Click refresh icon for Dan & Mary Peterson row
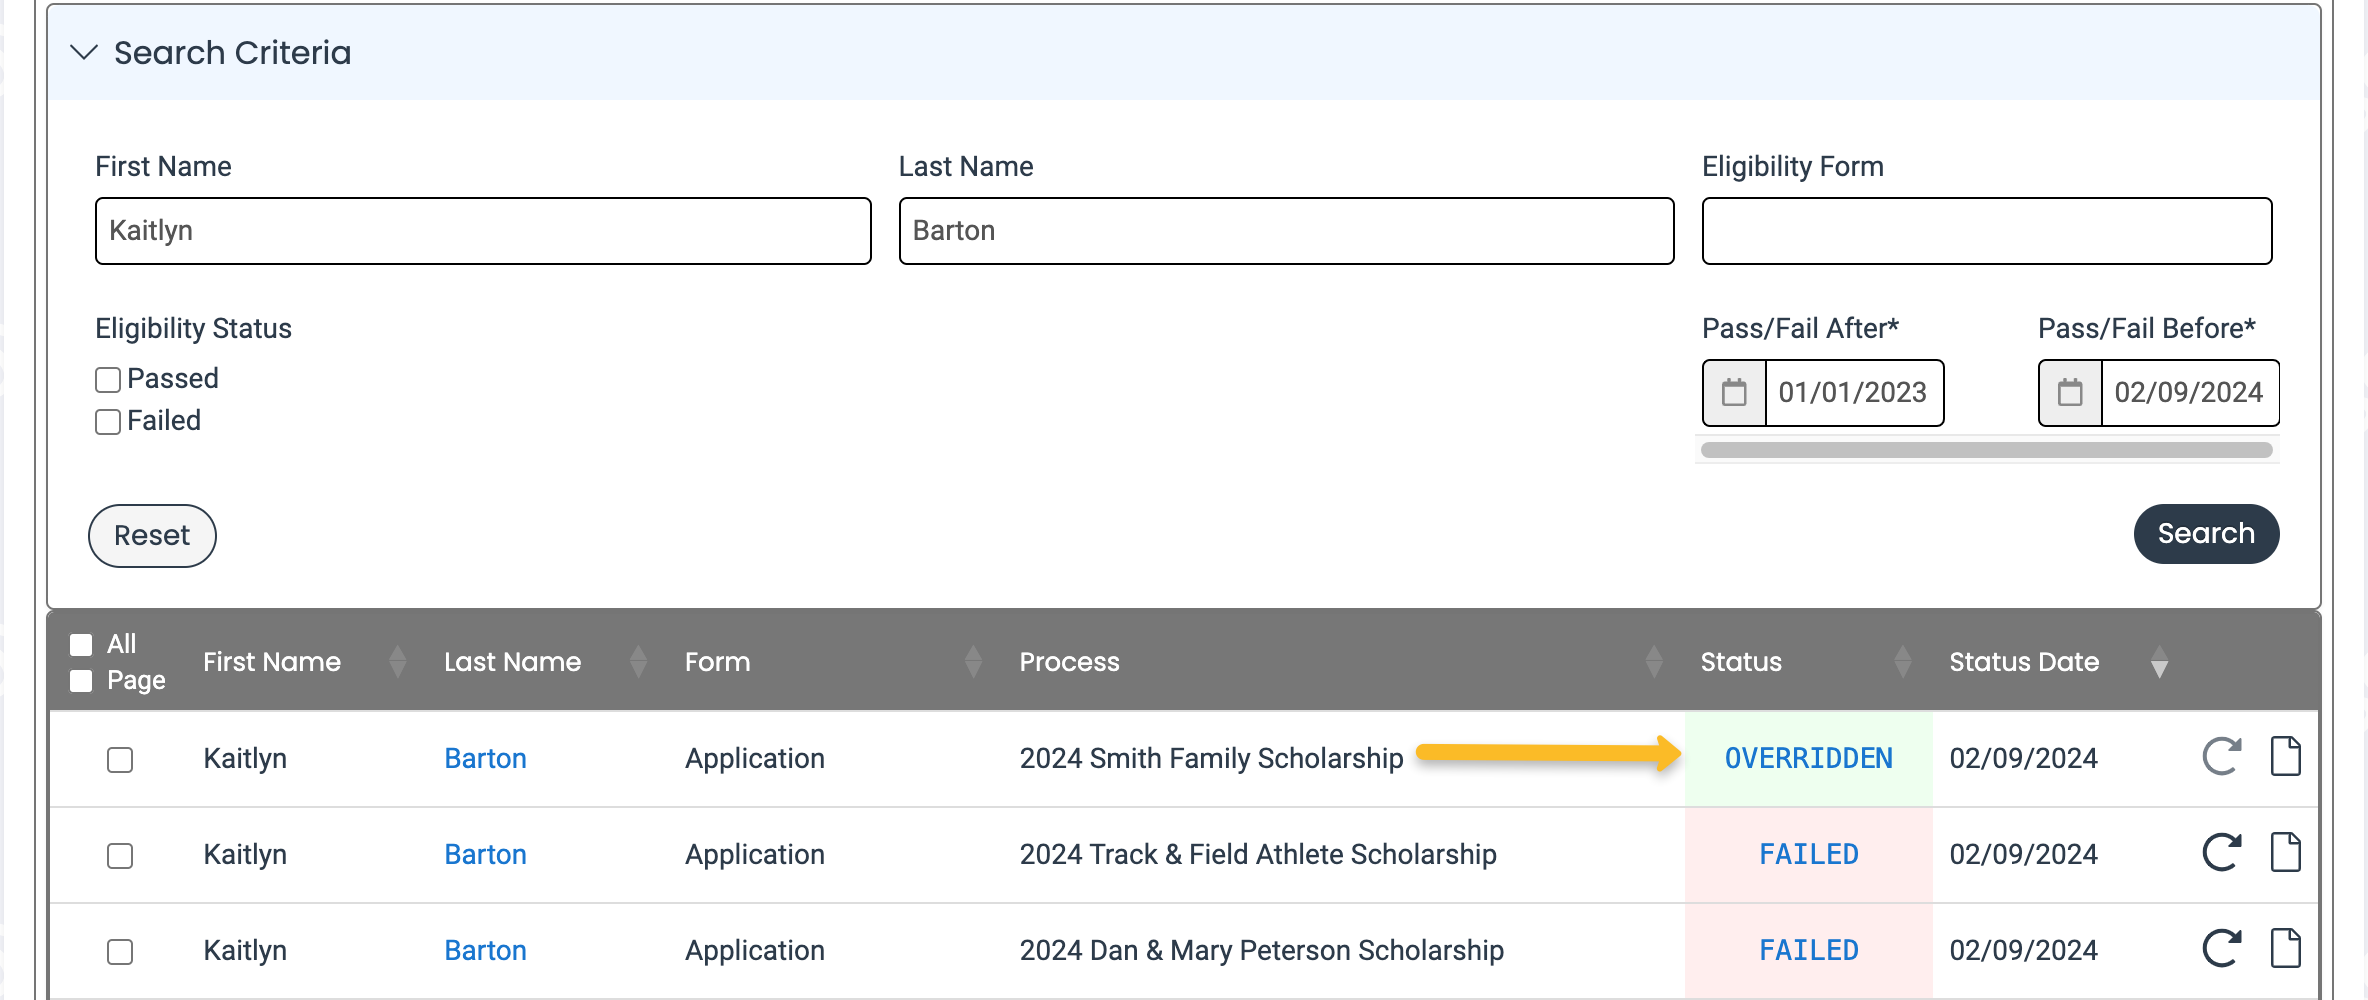This screenshot has height=1000, width=2368. [x=2221, y=949]
